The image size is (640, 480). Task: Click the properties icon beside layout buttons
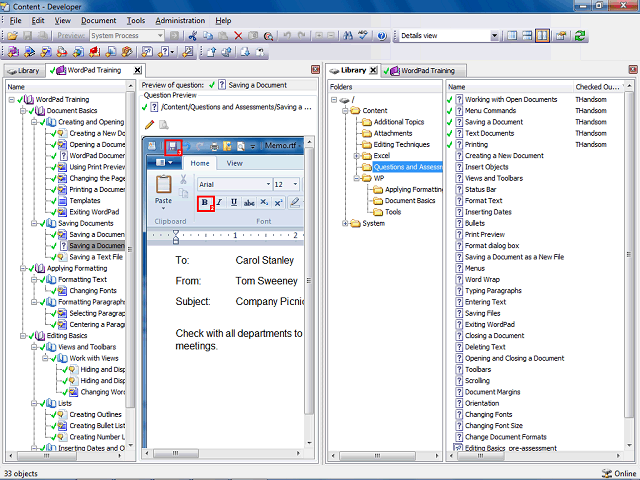(x=561, y=36)
